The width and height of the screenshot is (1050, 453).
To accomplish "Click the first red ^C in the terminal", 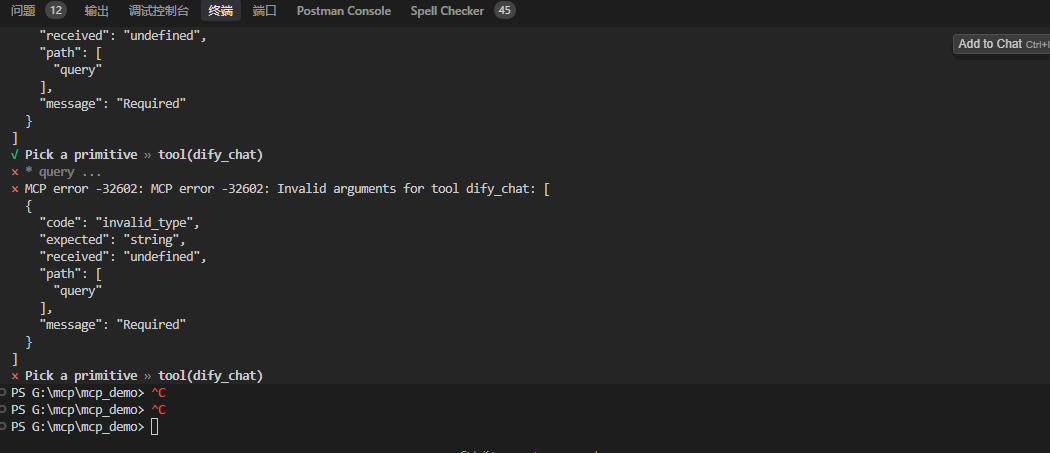I will coord(158,393).
